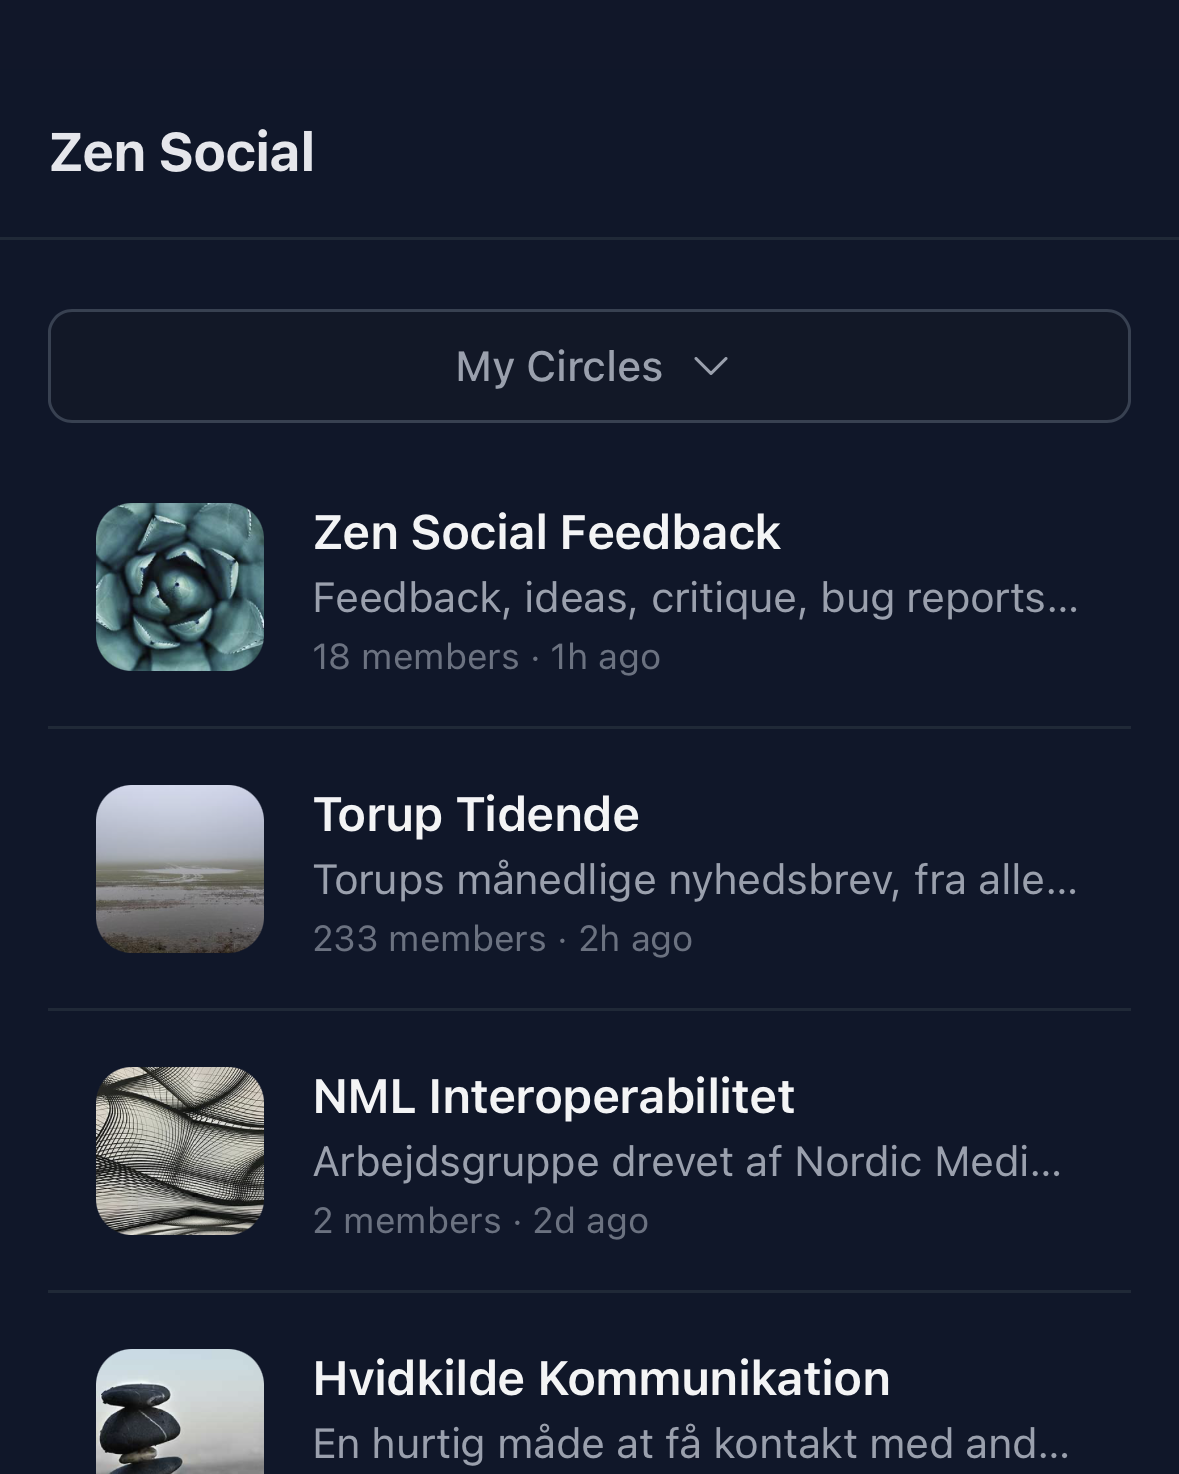The height and width of the screenshot is (1474, 1179).
Task: Click the '2 members · 2d ago' line
Action: point(480,1221)
